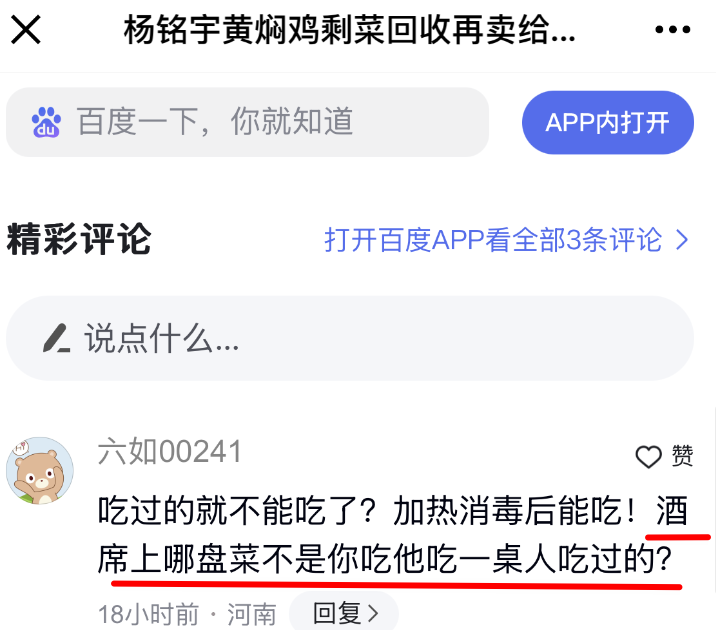Open username 六如00241 profile
This screenshot has width=716, height=630.
point(169,452)
